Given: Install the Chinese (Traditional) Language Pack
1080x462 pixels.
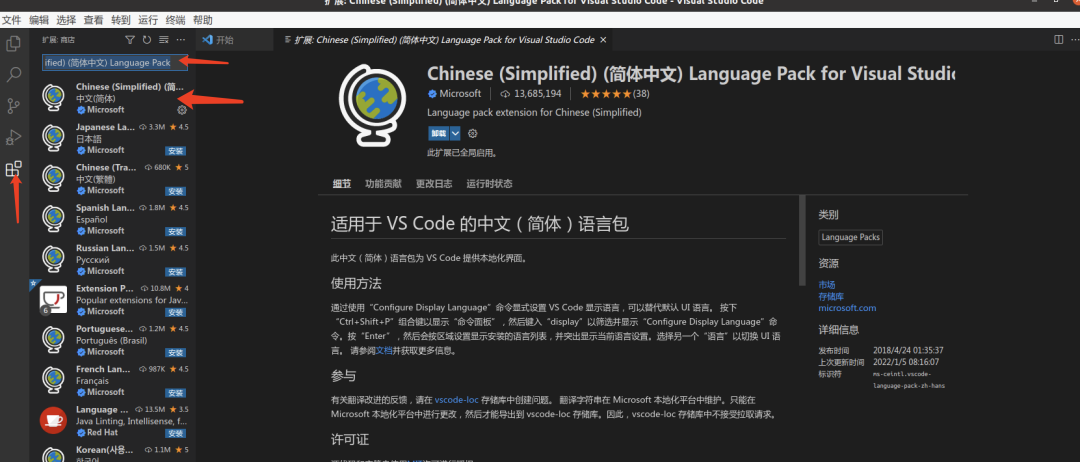Looking at the screenshot, I should 176,191.
